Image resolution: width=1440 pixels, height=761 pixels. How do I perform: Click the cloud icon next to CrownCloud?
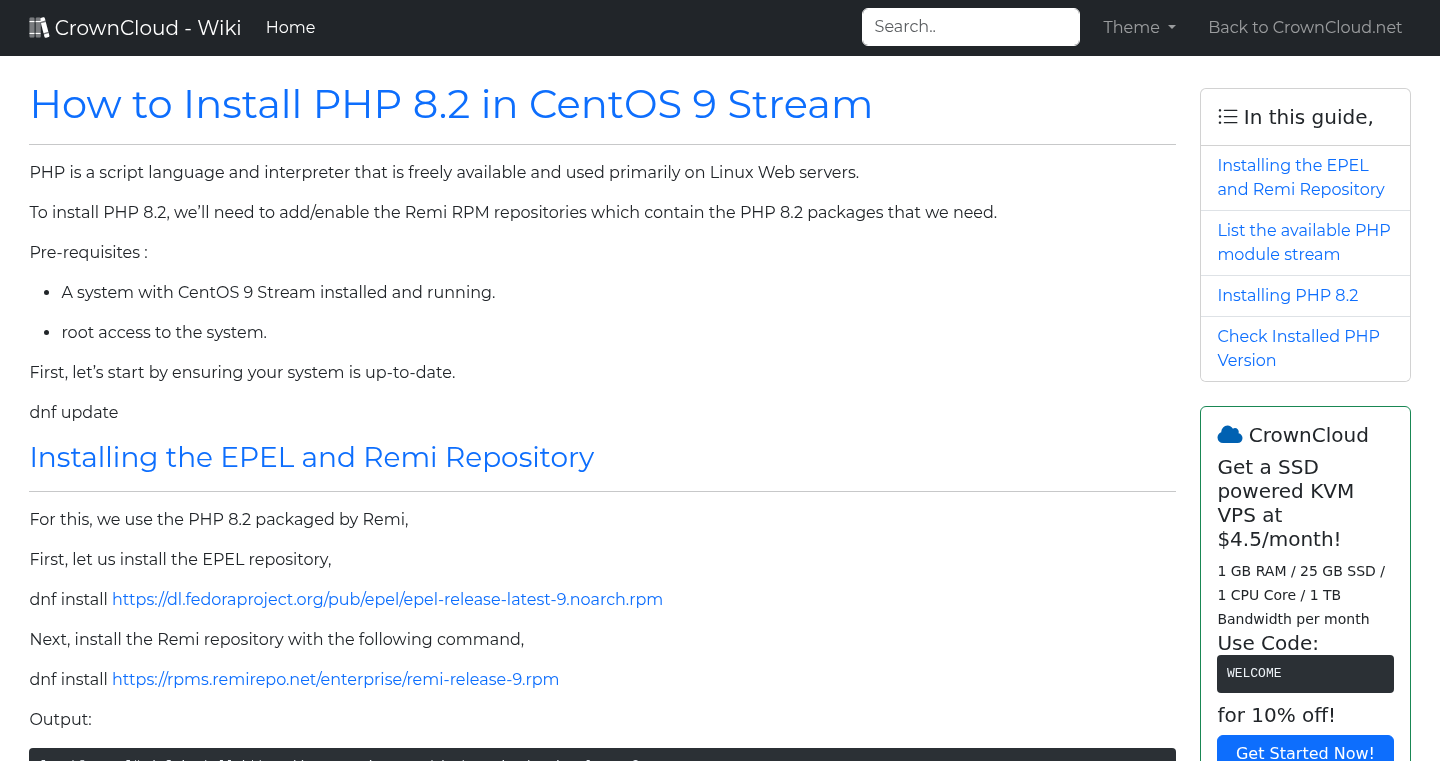[1229, 433]
